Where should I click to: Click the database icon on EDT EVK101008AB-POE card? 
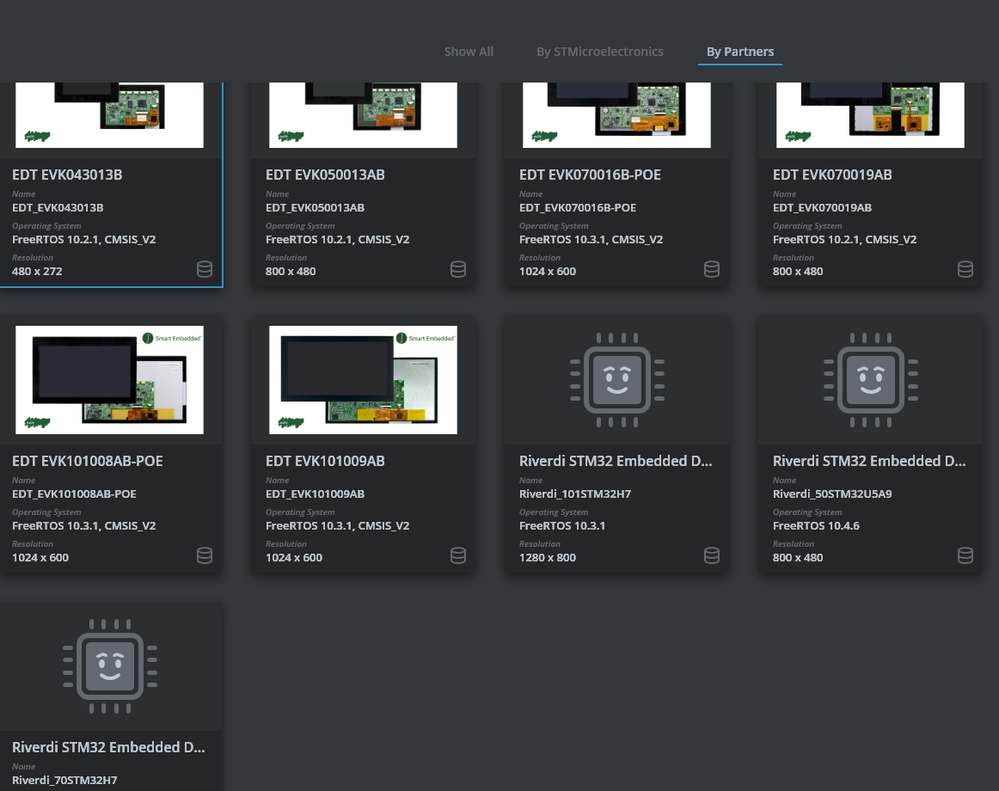click(204, 555)
